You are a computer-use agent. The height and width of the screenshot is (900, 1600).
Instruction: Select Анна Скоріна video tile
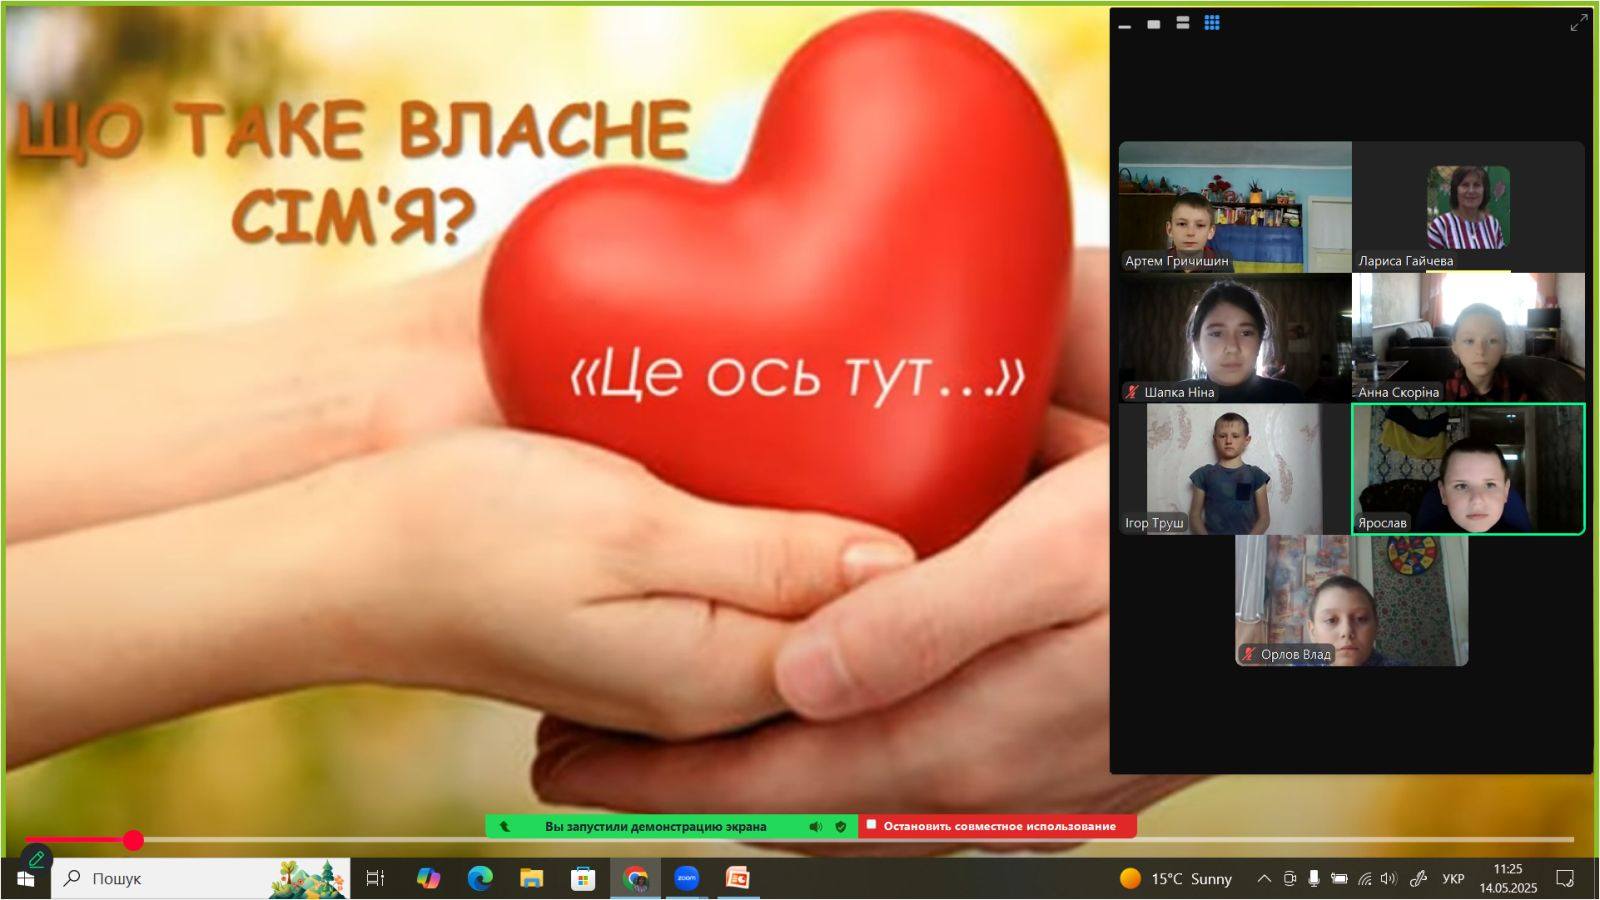click(1468, 338)
